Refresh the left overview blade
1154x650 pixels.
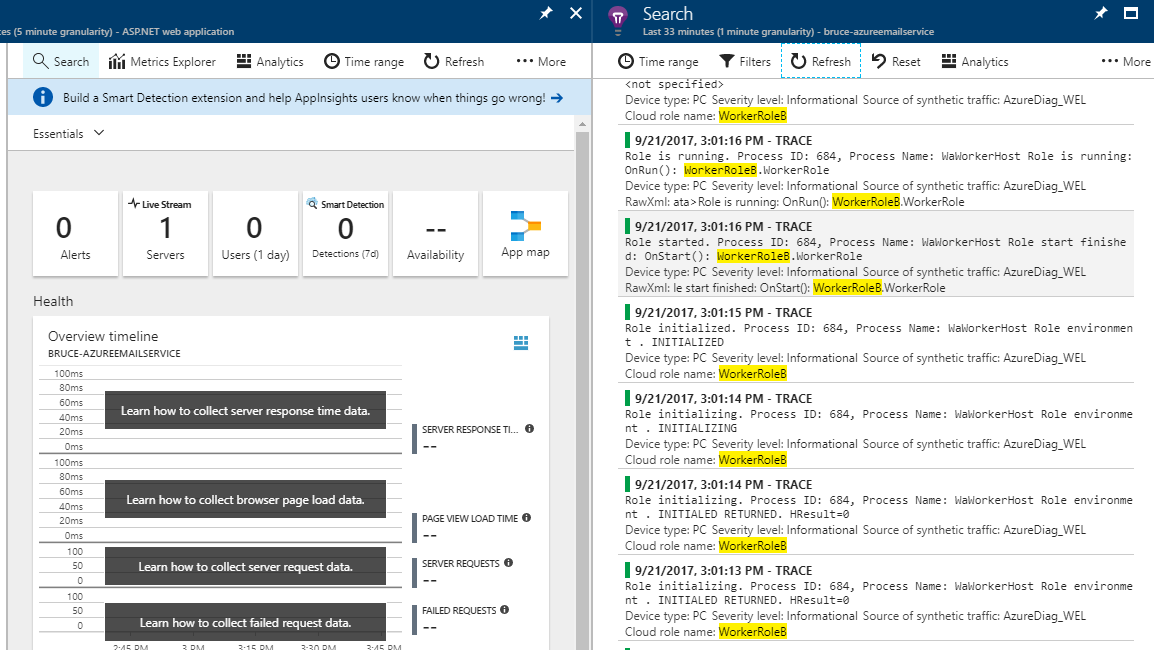point(454,62)
